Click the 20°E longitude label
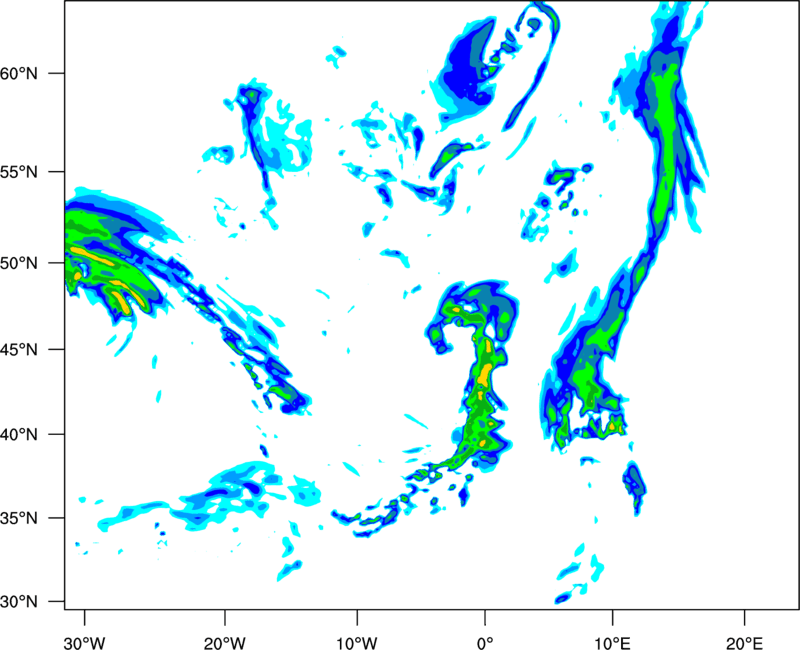 [744, 643]
